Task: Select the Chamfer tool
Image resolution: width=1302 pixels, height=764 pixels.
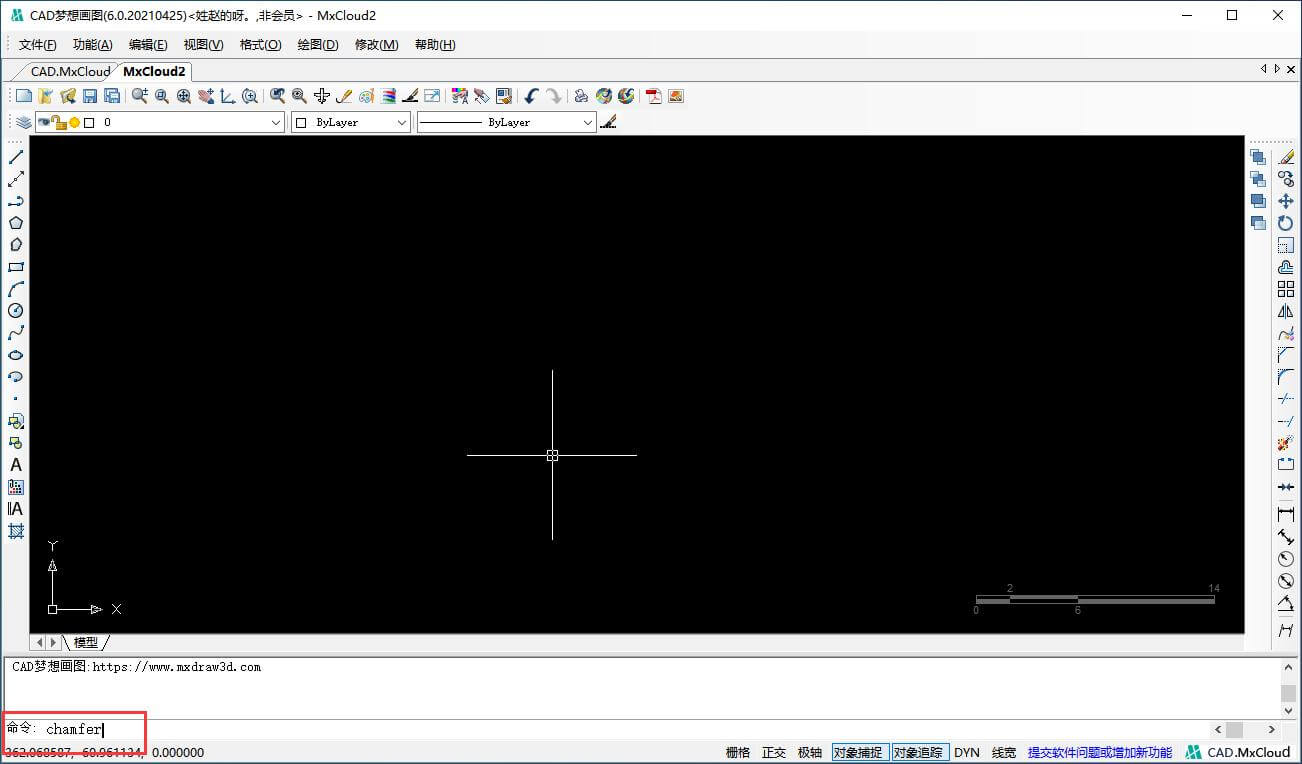Action: [x=1286, y=355]
